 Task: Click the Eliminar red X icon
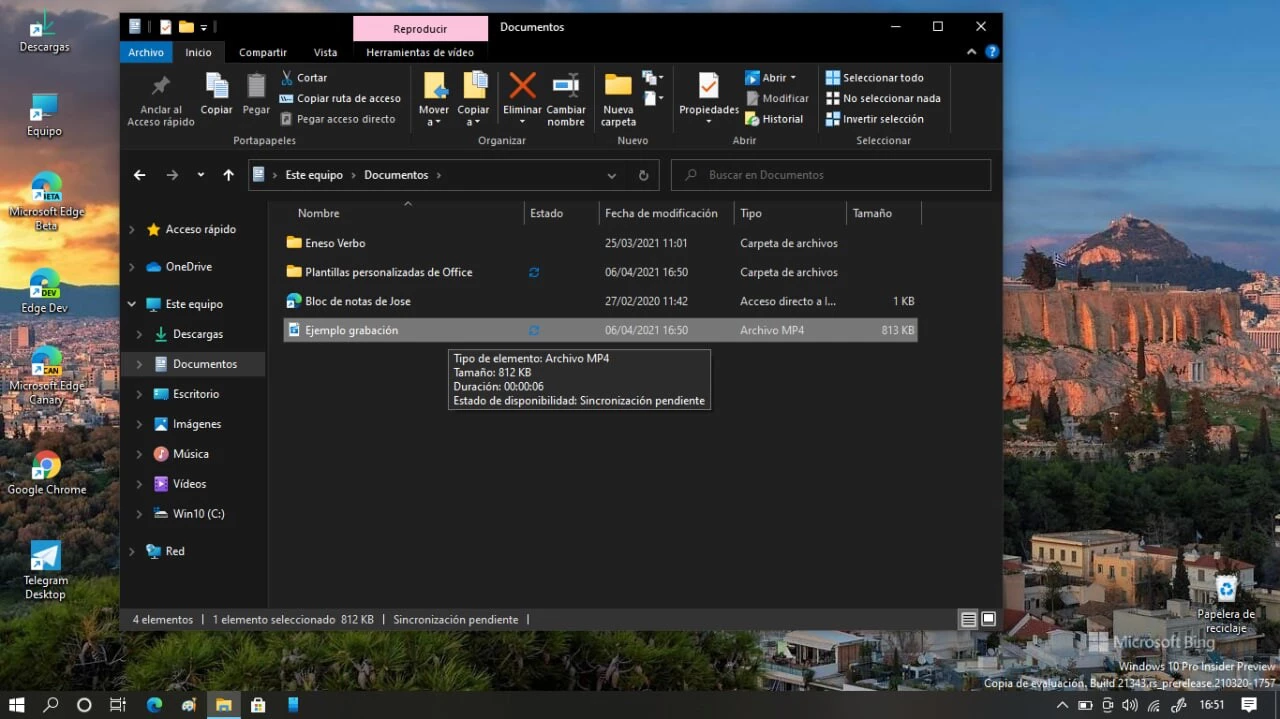[x=522, y=87]
